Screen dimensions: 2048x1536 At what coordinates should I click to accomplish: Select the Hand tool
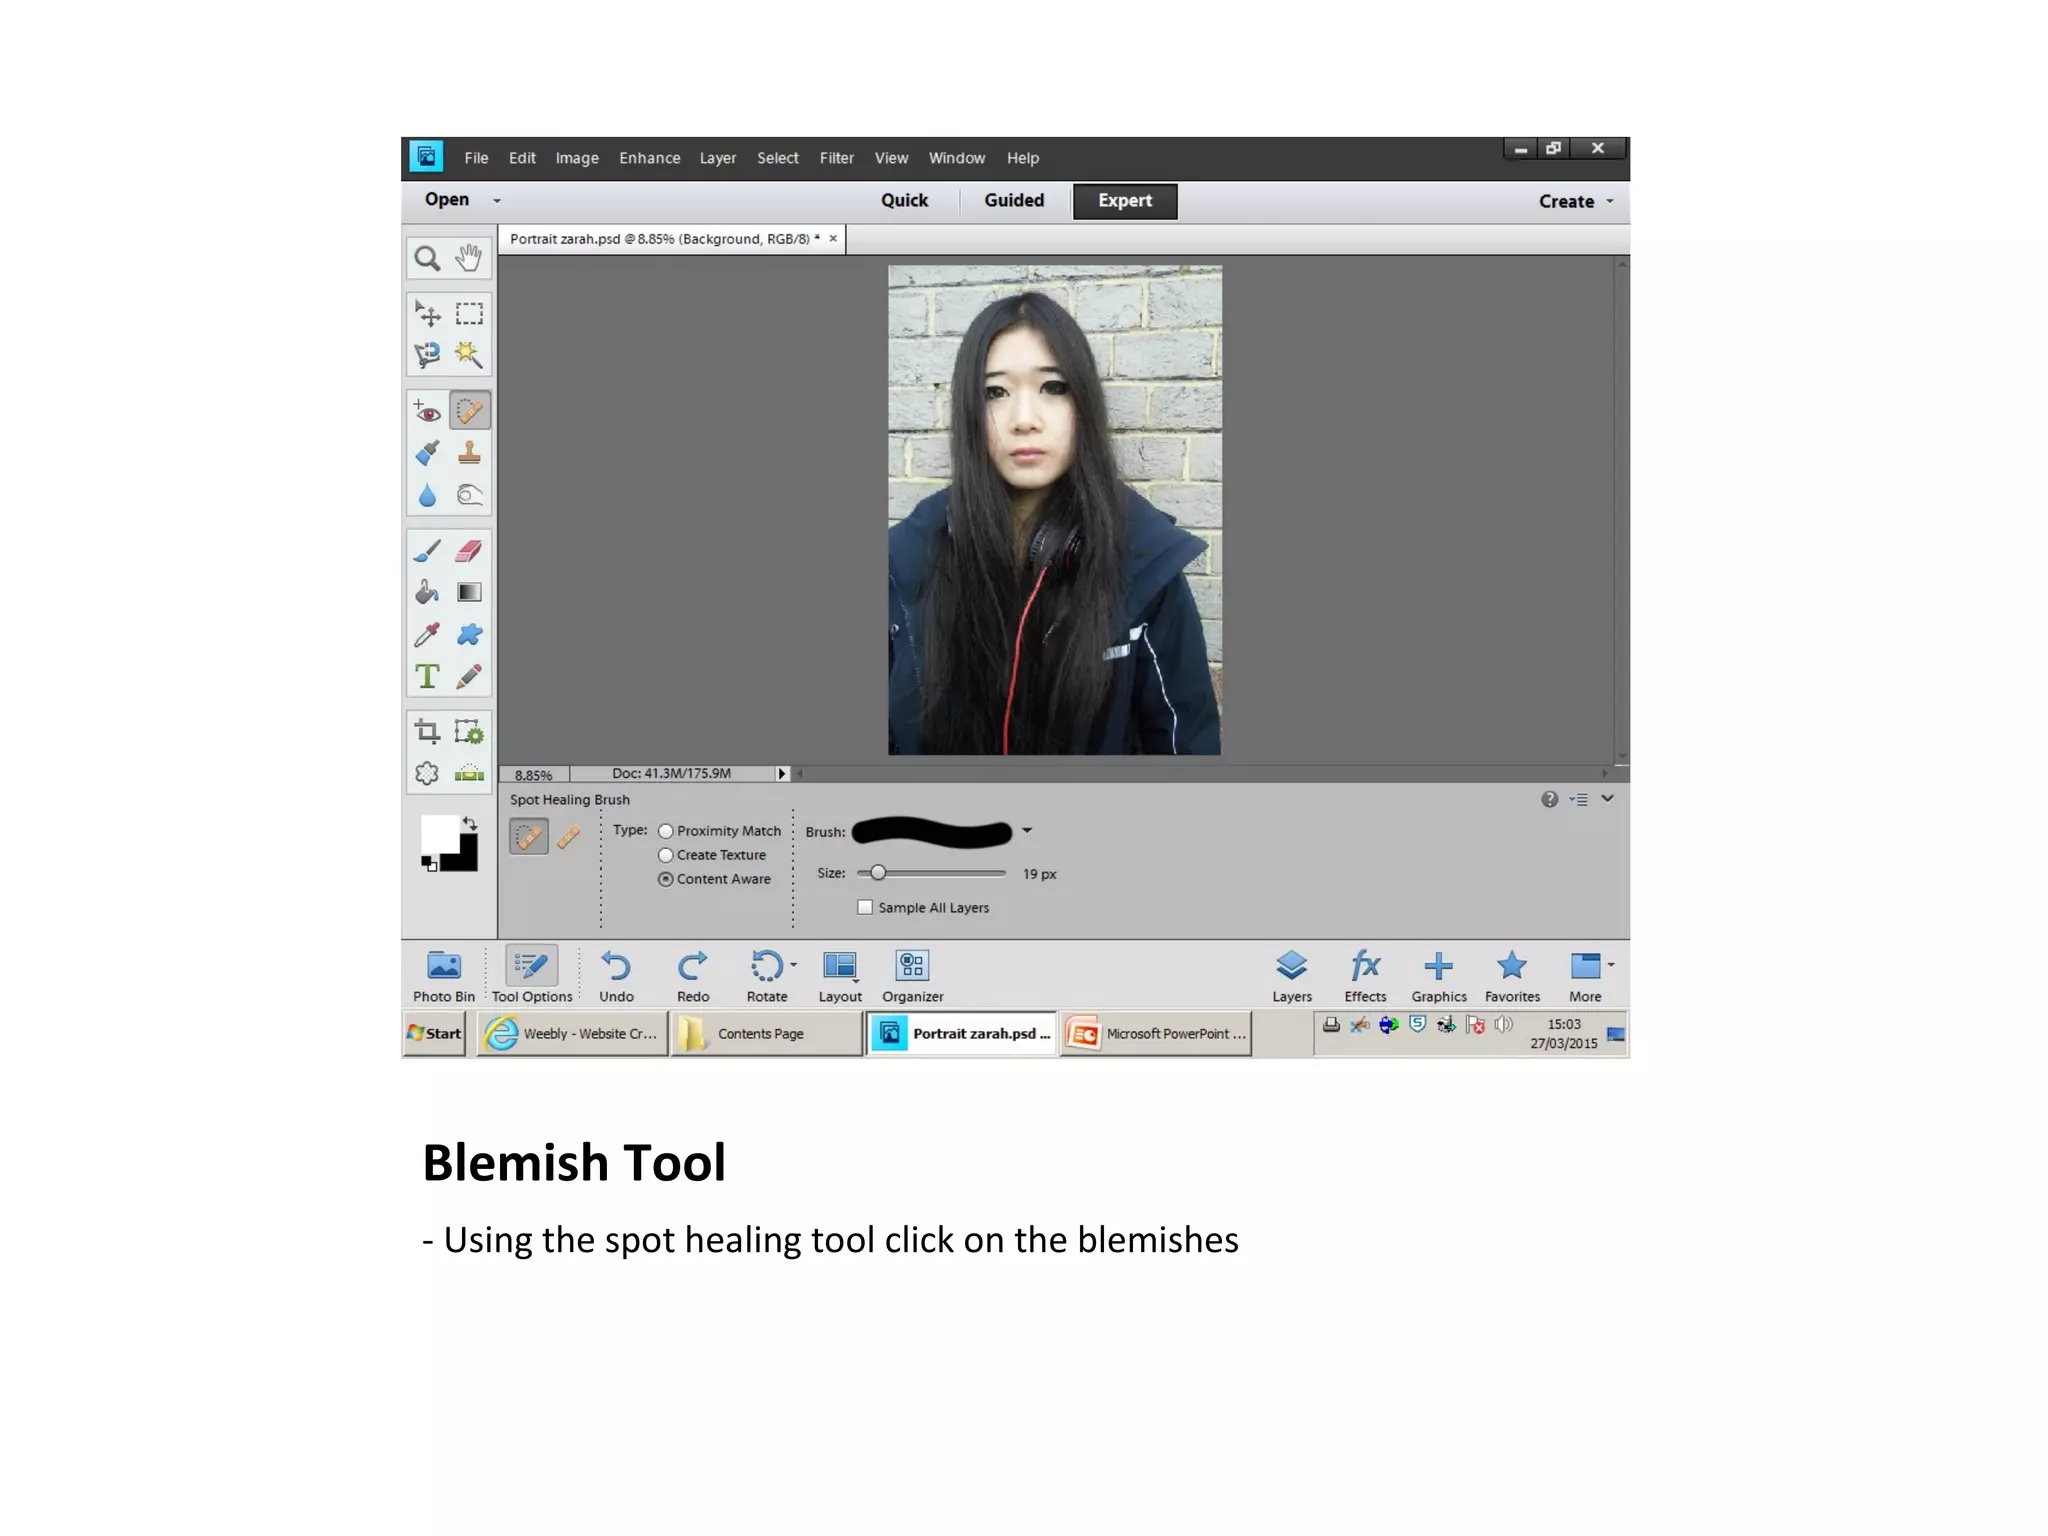coord(469,259)
